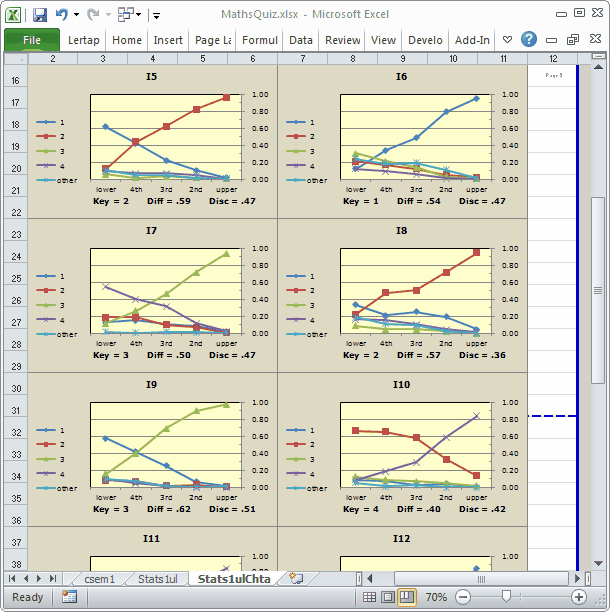610x612 pixels.
Task: Select Page Break Preview view button
Action: (407, 597)
